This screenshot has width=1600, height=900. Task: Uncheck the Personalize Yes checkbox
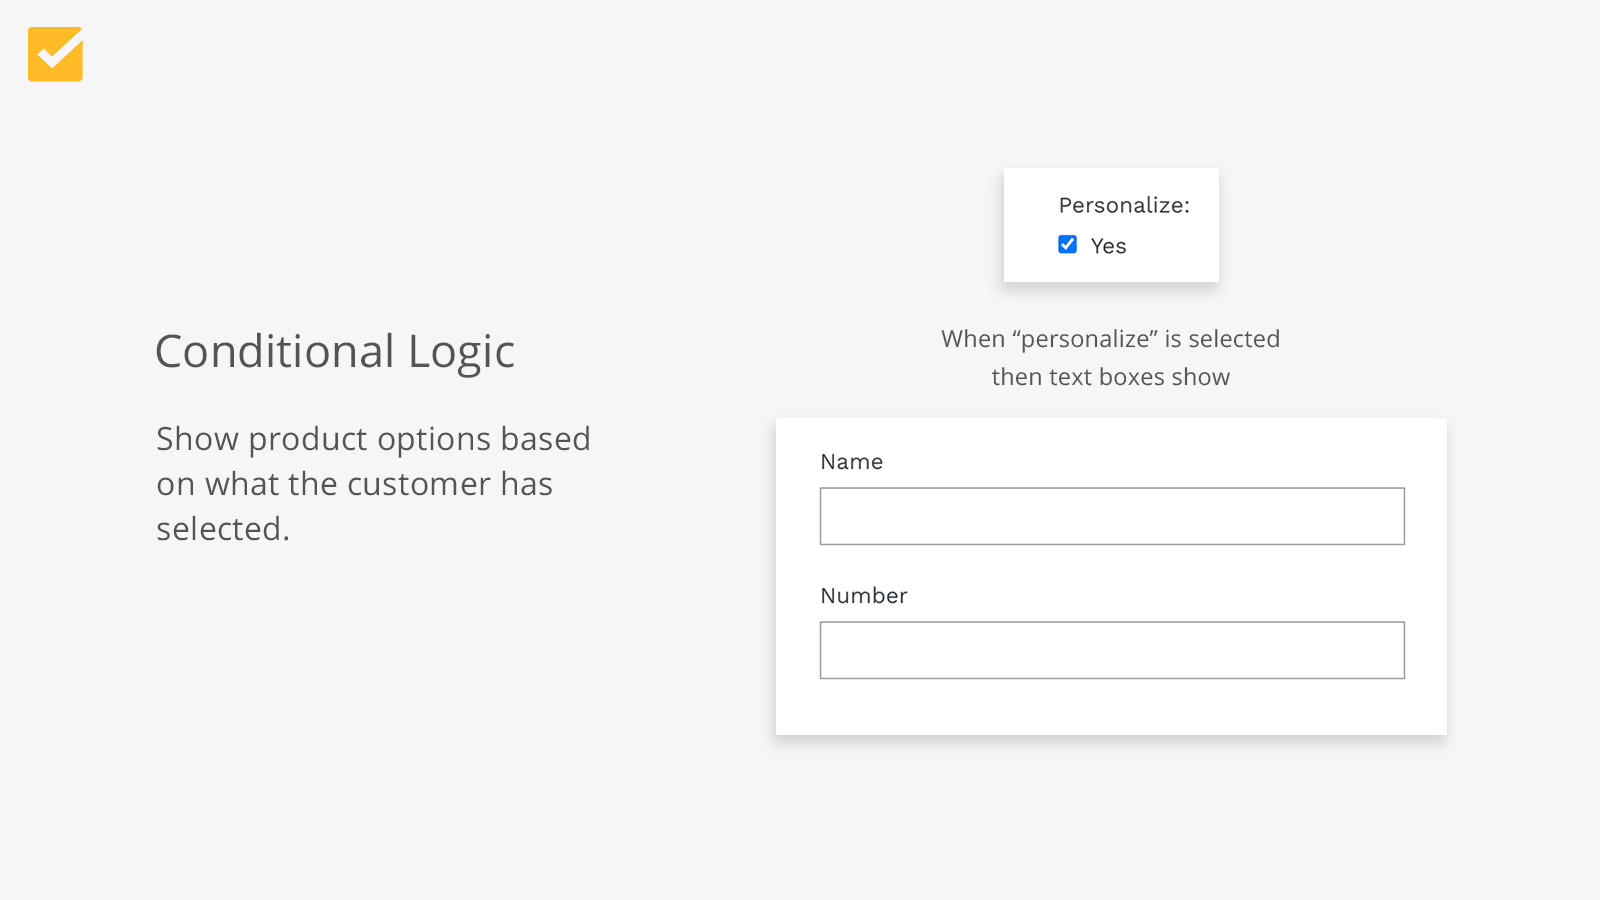coord(1068,245)
